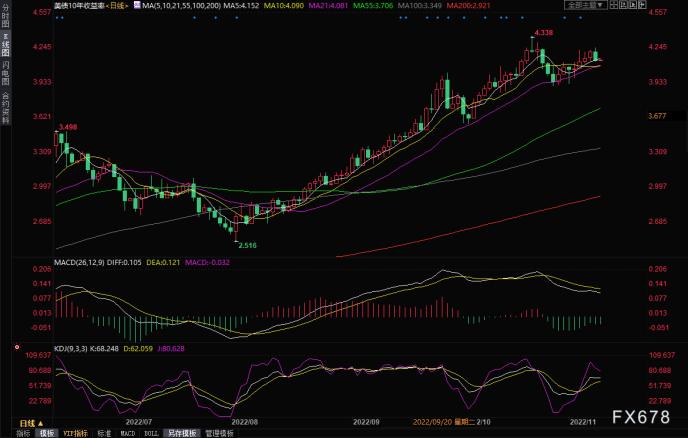
Task: Click the red MA200:2.921 label
Action: tap(468, 6)
